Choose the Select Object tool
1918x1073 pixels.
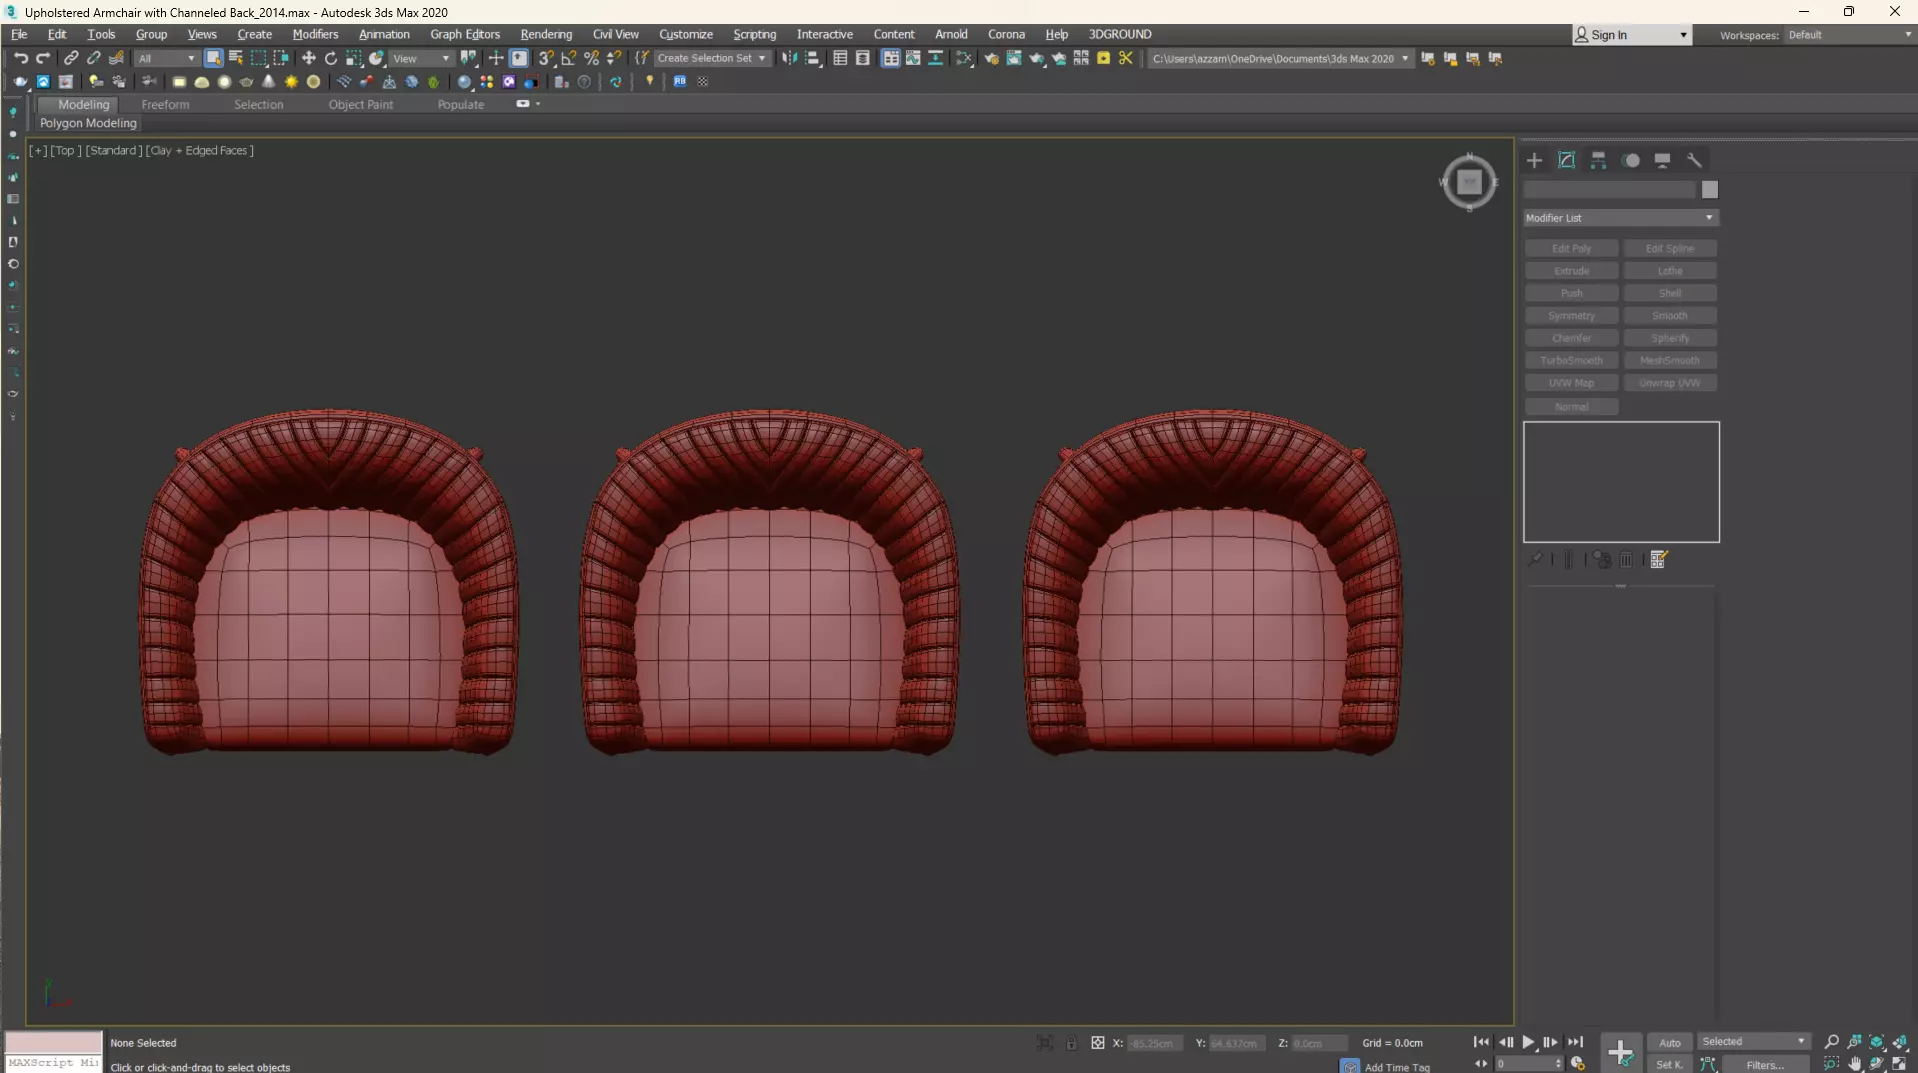[213, 58]
